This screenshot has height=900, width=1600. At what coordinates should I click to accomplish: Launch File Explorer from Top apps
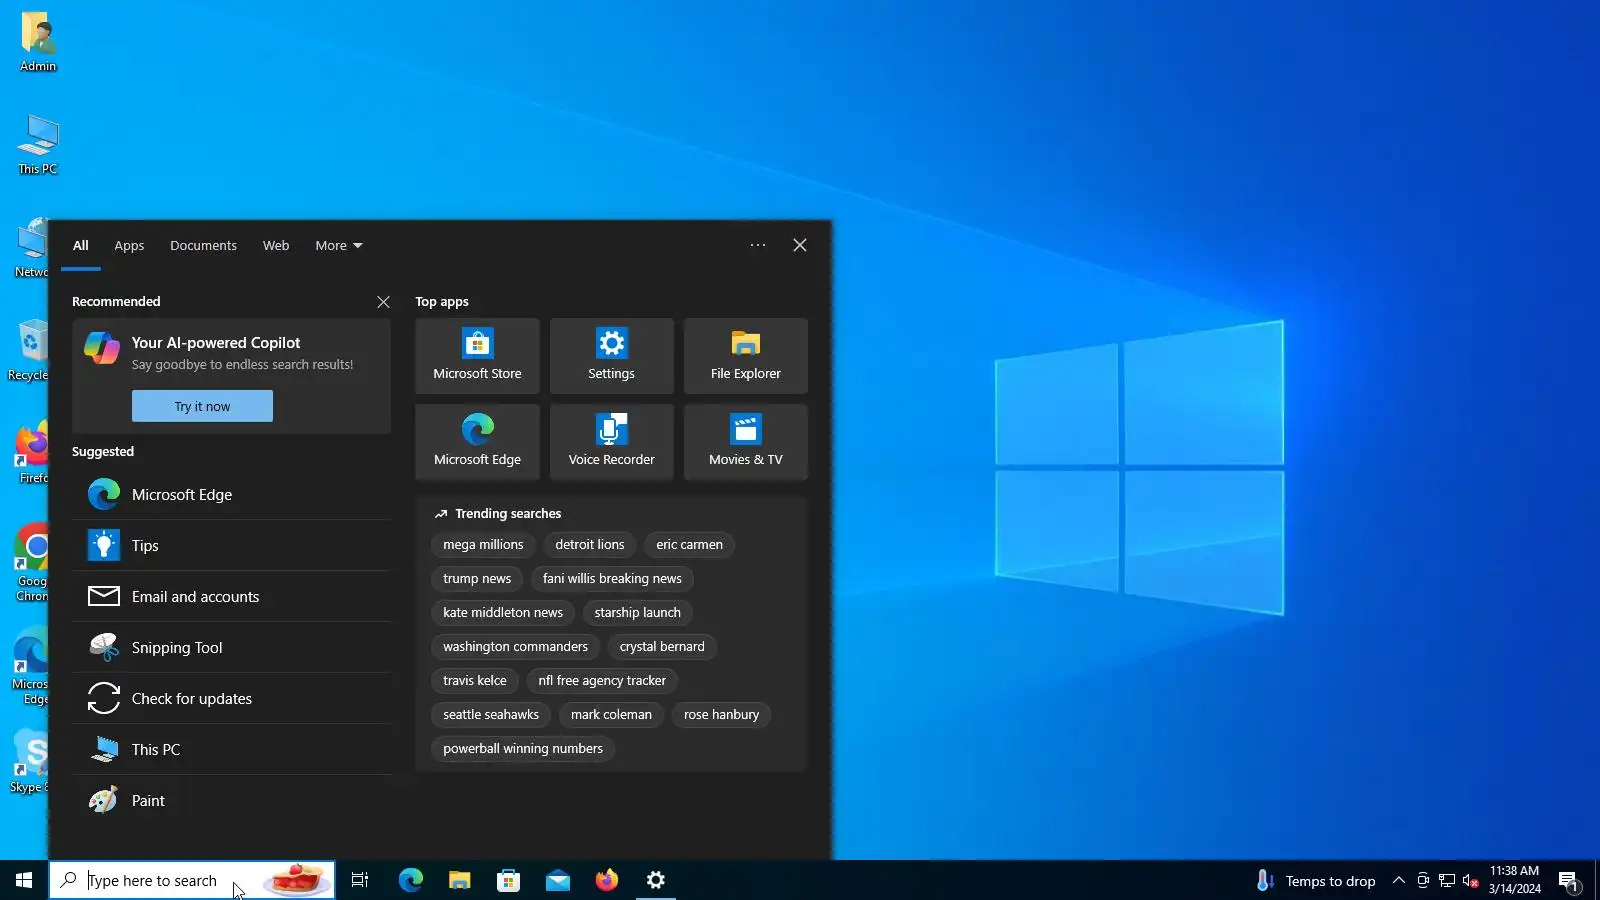point(745,356)
